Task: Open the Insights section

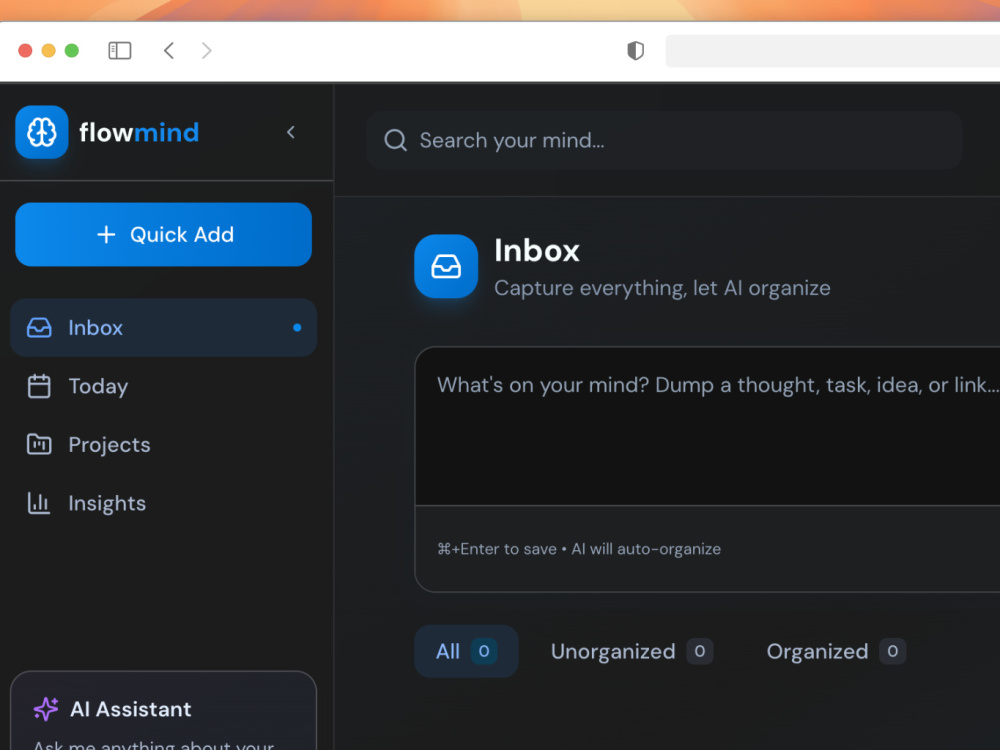Action: (x=163, y=503)
